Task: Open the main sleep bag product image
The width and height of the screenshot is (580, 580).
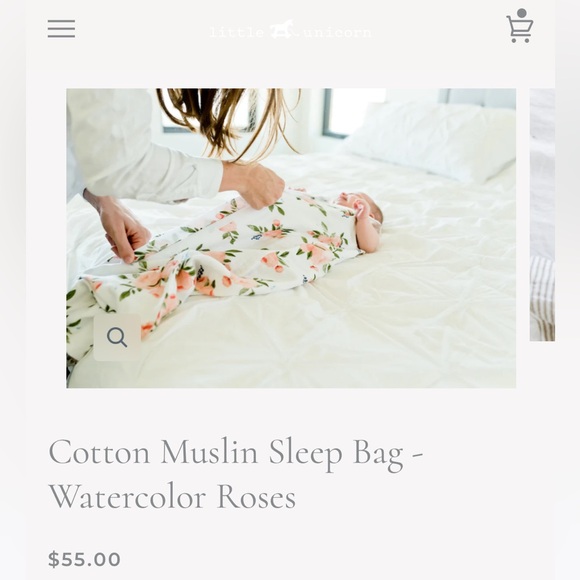Action: 291,238
